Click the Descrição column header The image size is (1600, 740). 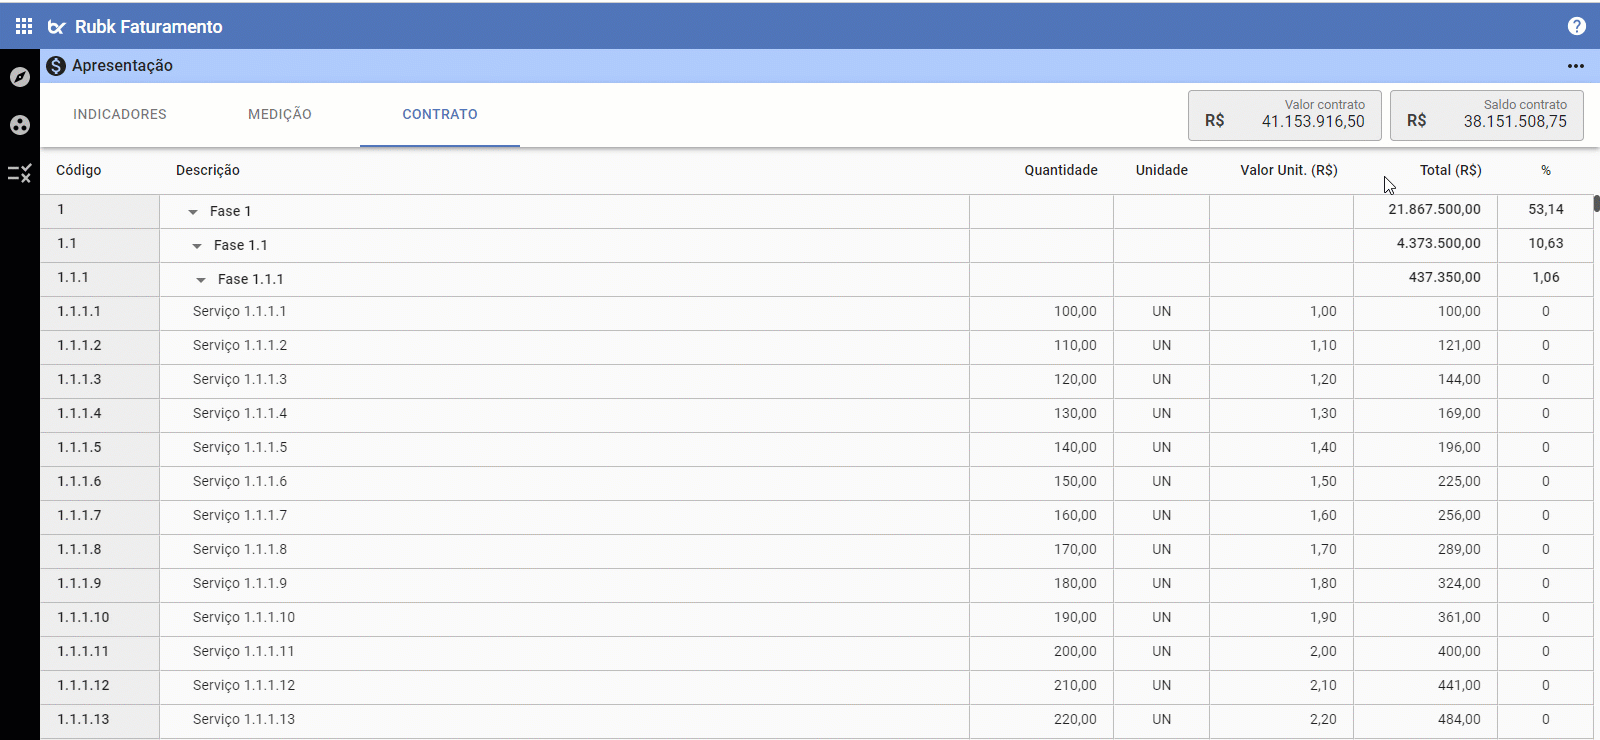coord(208,170)
